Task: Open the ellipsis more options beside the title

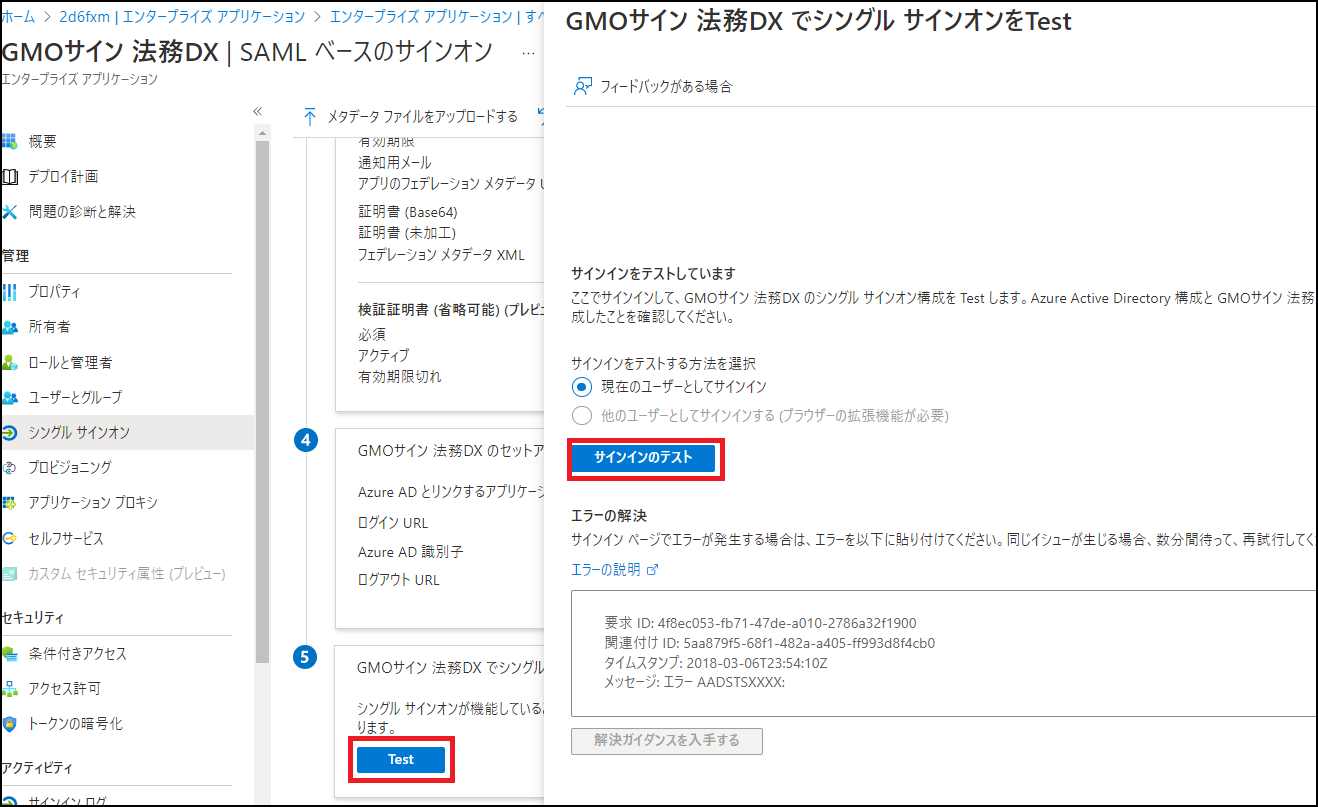Action: (529, 52)
